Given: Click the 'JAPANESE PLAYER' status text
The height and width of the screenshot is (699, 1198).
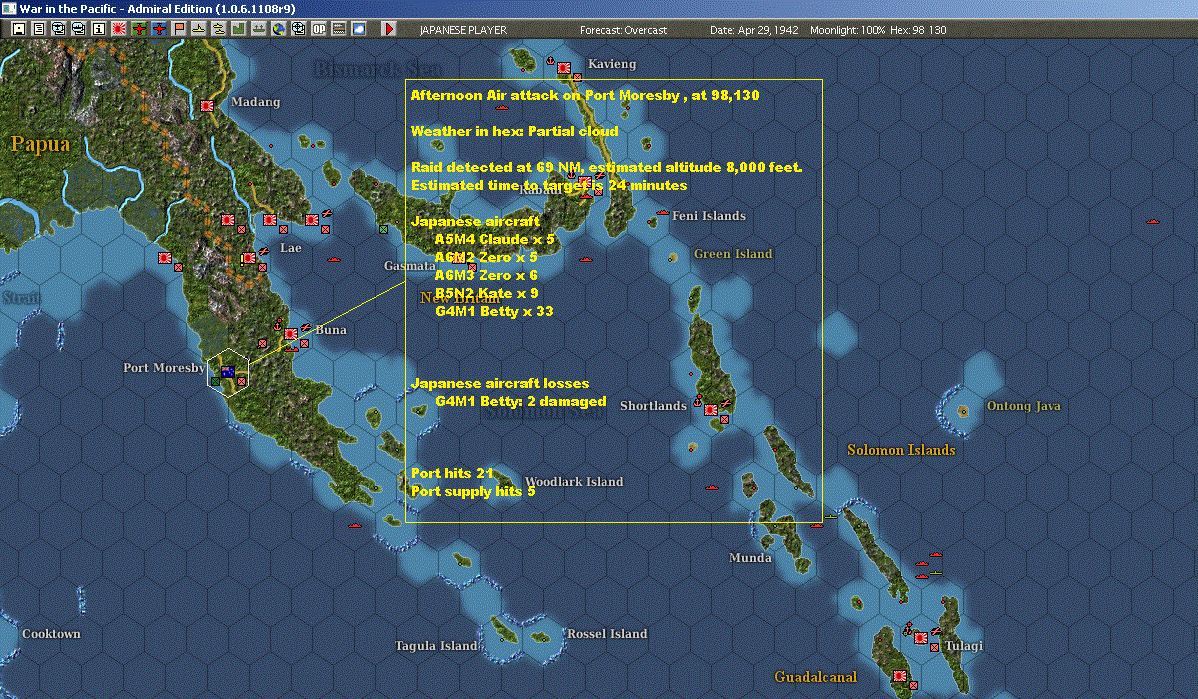Looking at the screenshot, I should (463, 30).
